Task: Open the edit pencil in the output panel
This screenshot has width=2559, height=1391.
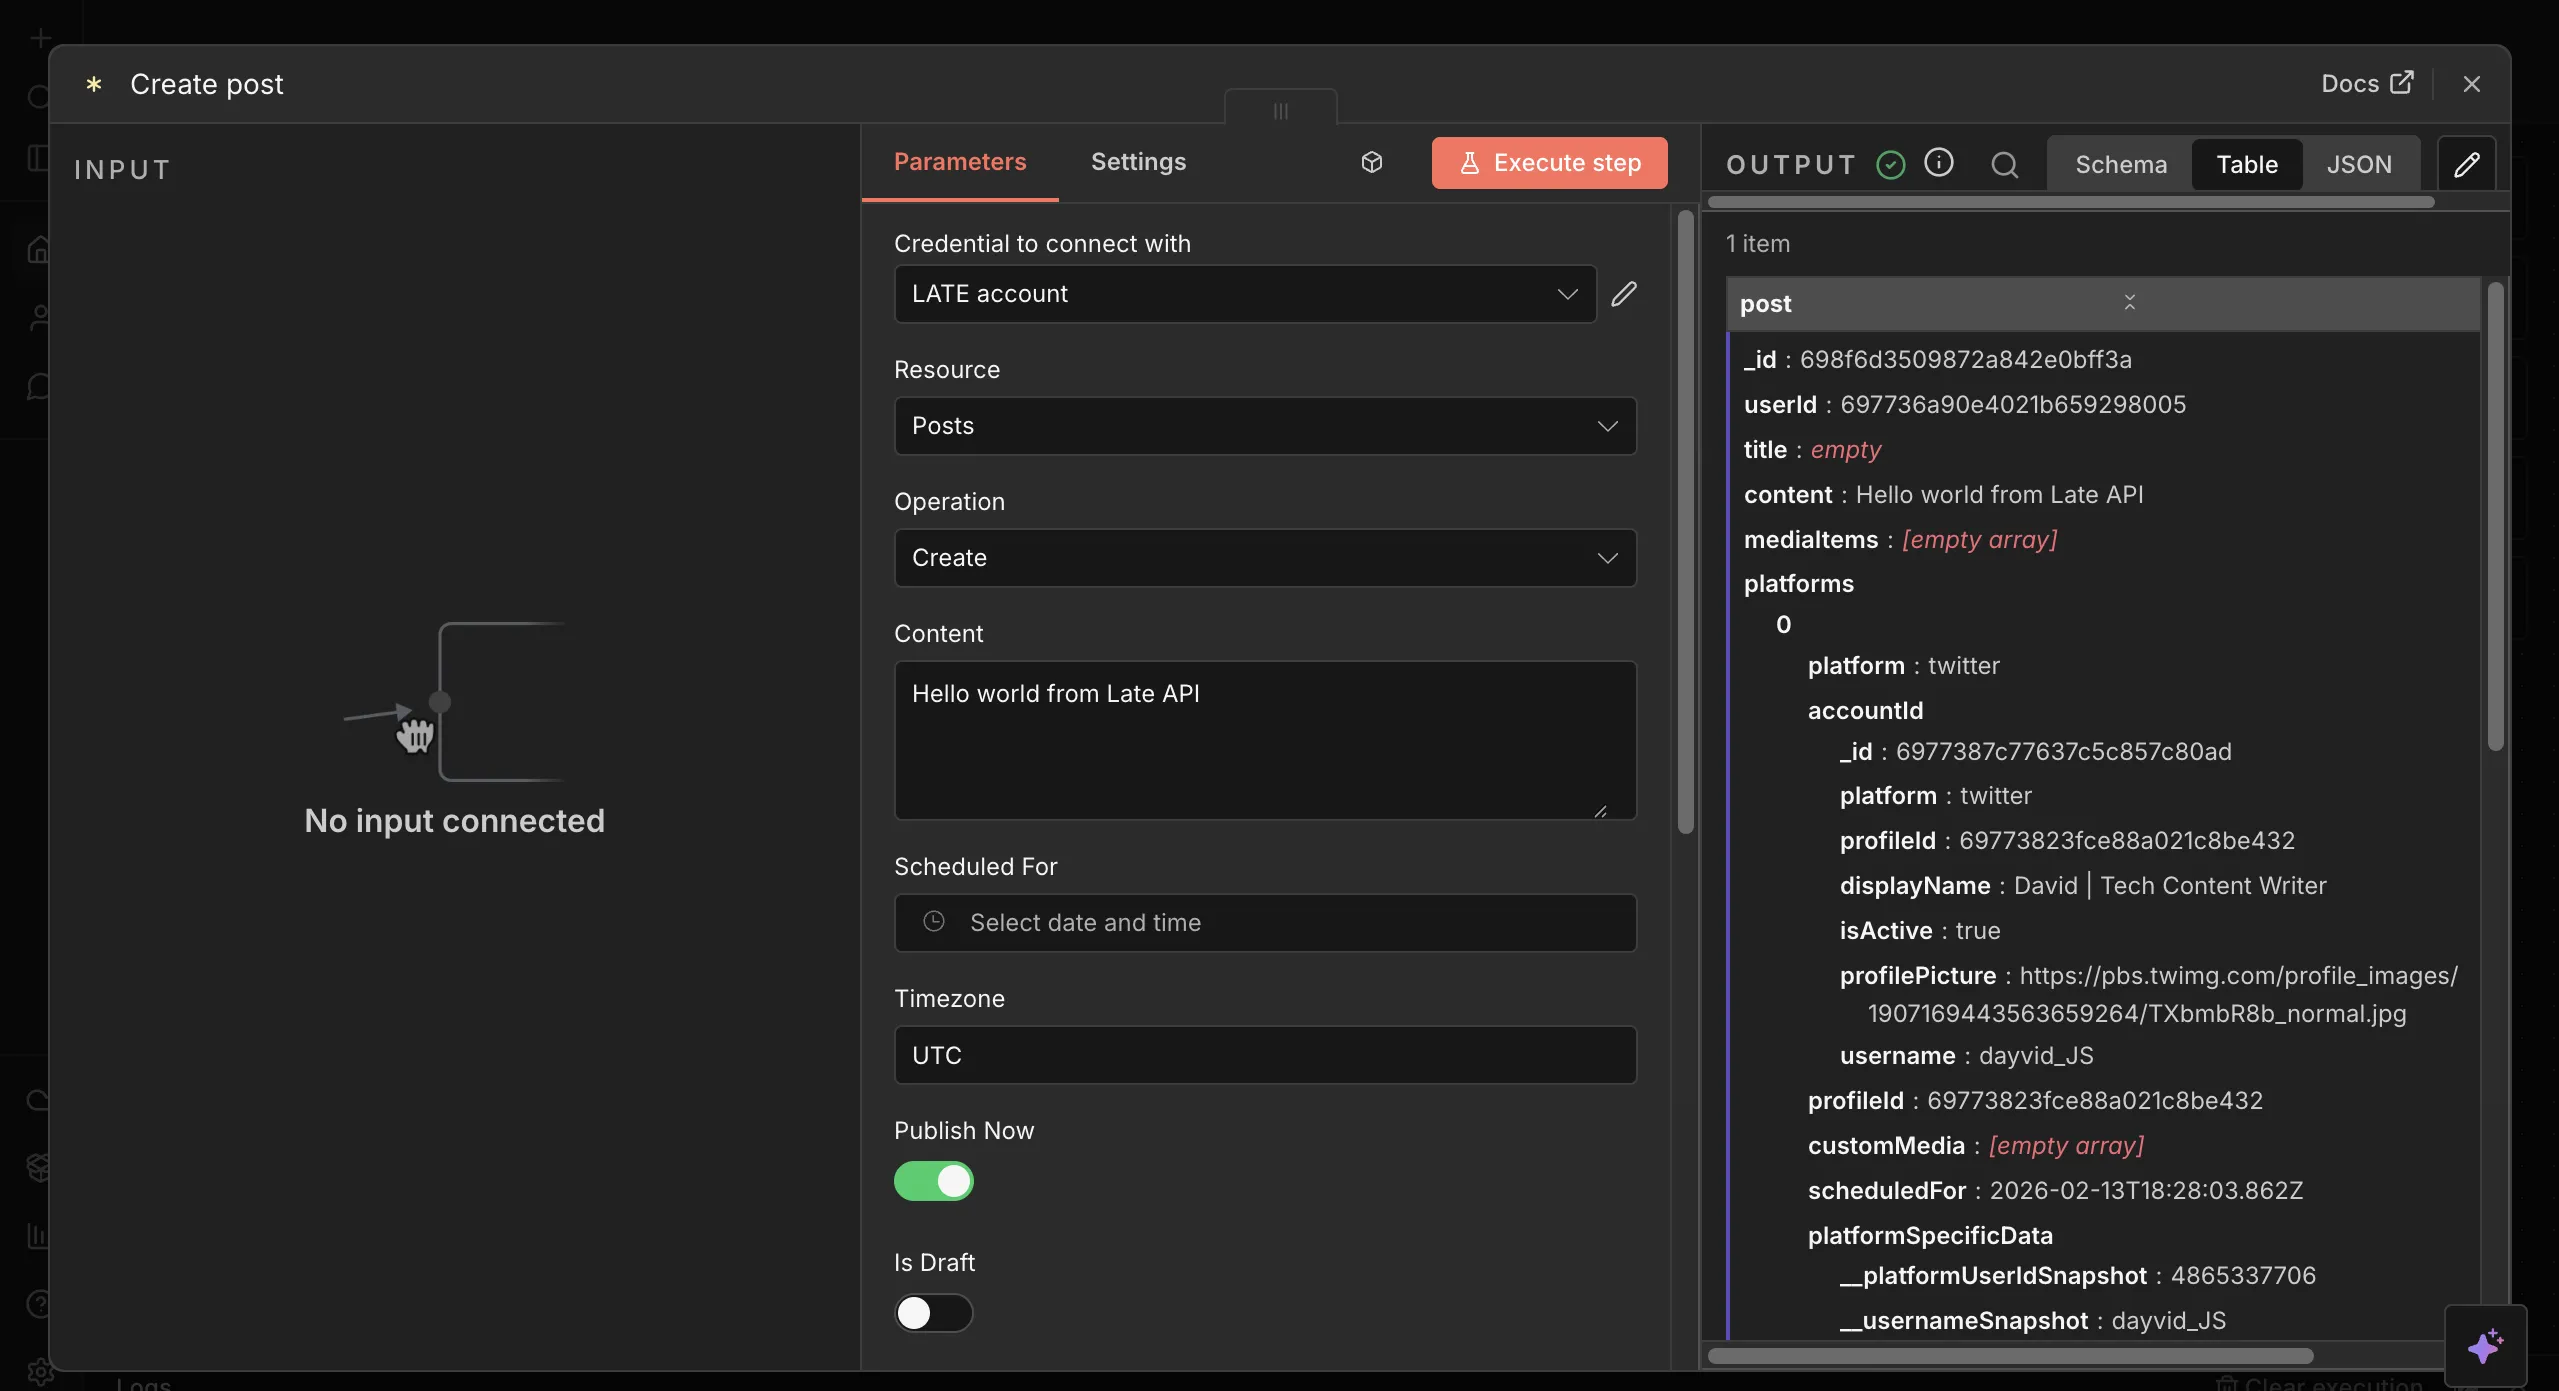Action: pos(2465,163)
